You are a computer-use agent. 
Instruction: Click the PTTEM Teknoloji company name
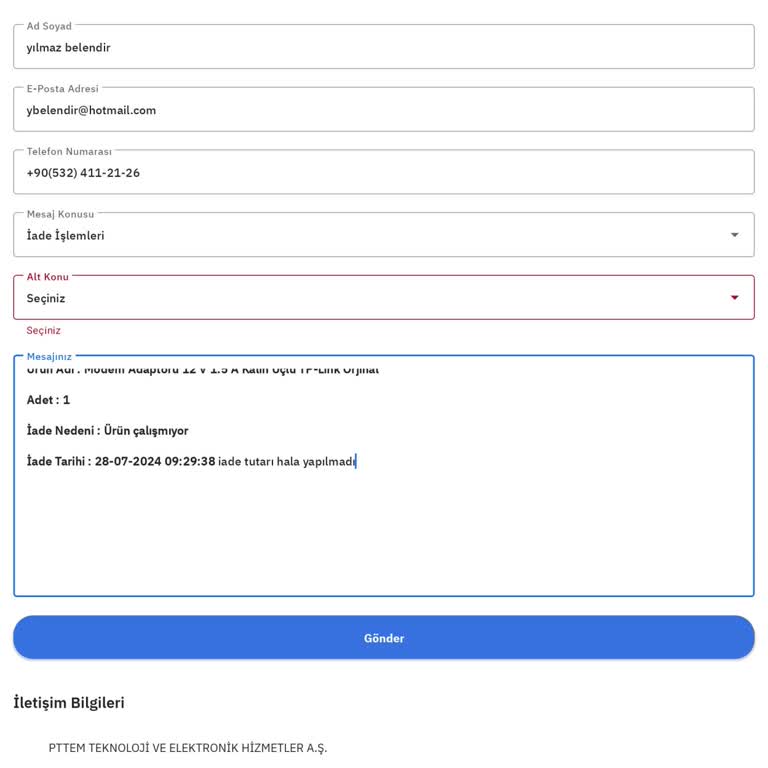point(188,748)
